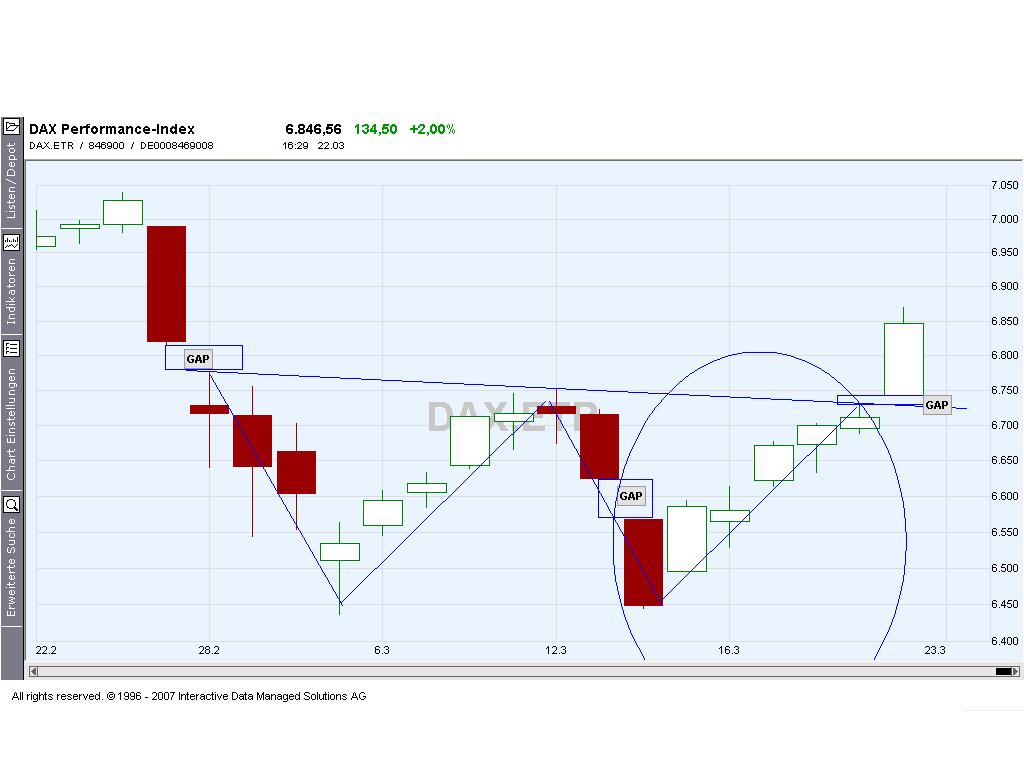
Task: Click the scrollbar left arrow
Action: click(x=33, y=671)
